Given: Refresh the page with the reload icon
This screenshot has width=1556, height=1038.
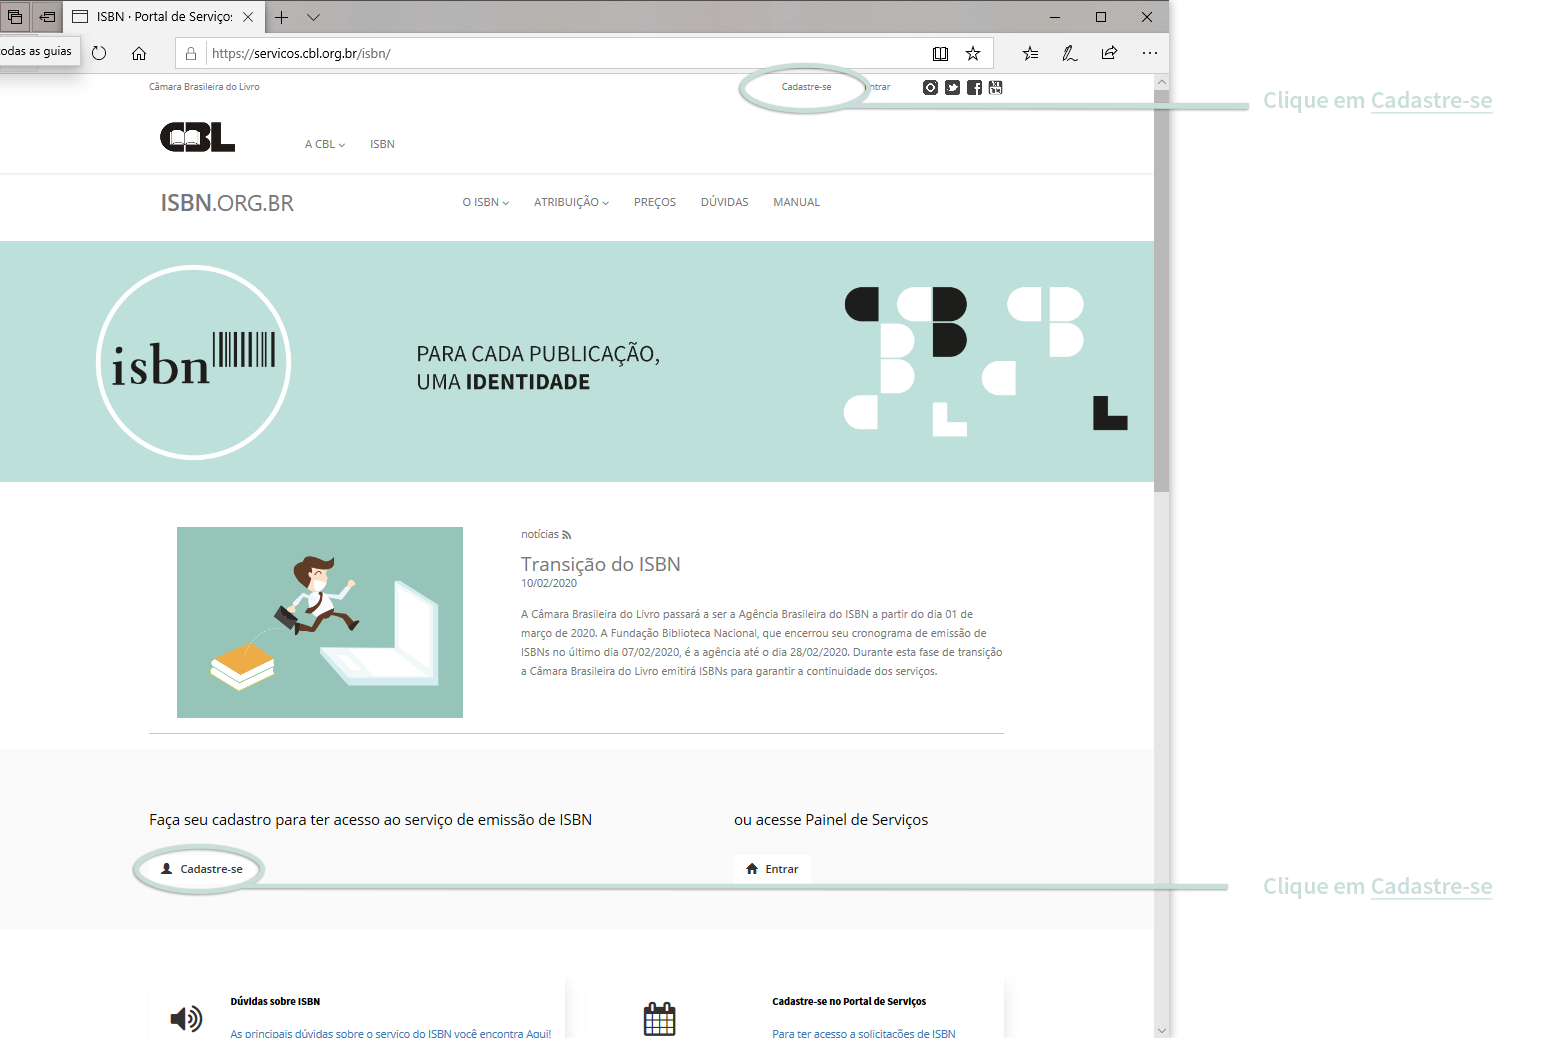Looking at the screenshot, I should pos(99,53).
